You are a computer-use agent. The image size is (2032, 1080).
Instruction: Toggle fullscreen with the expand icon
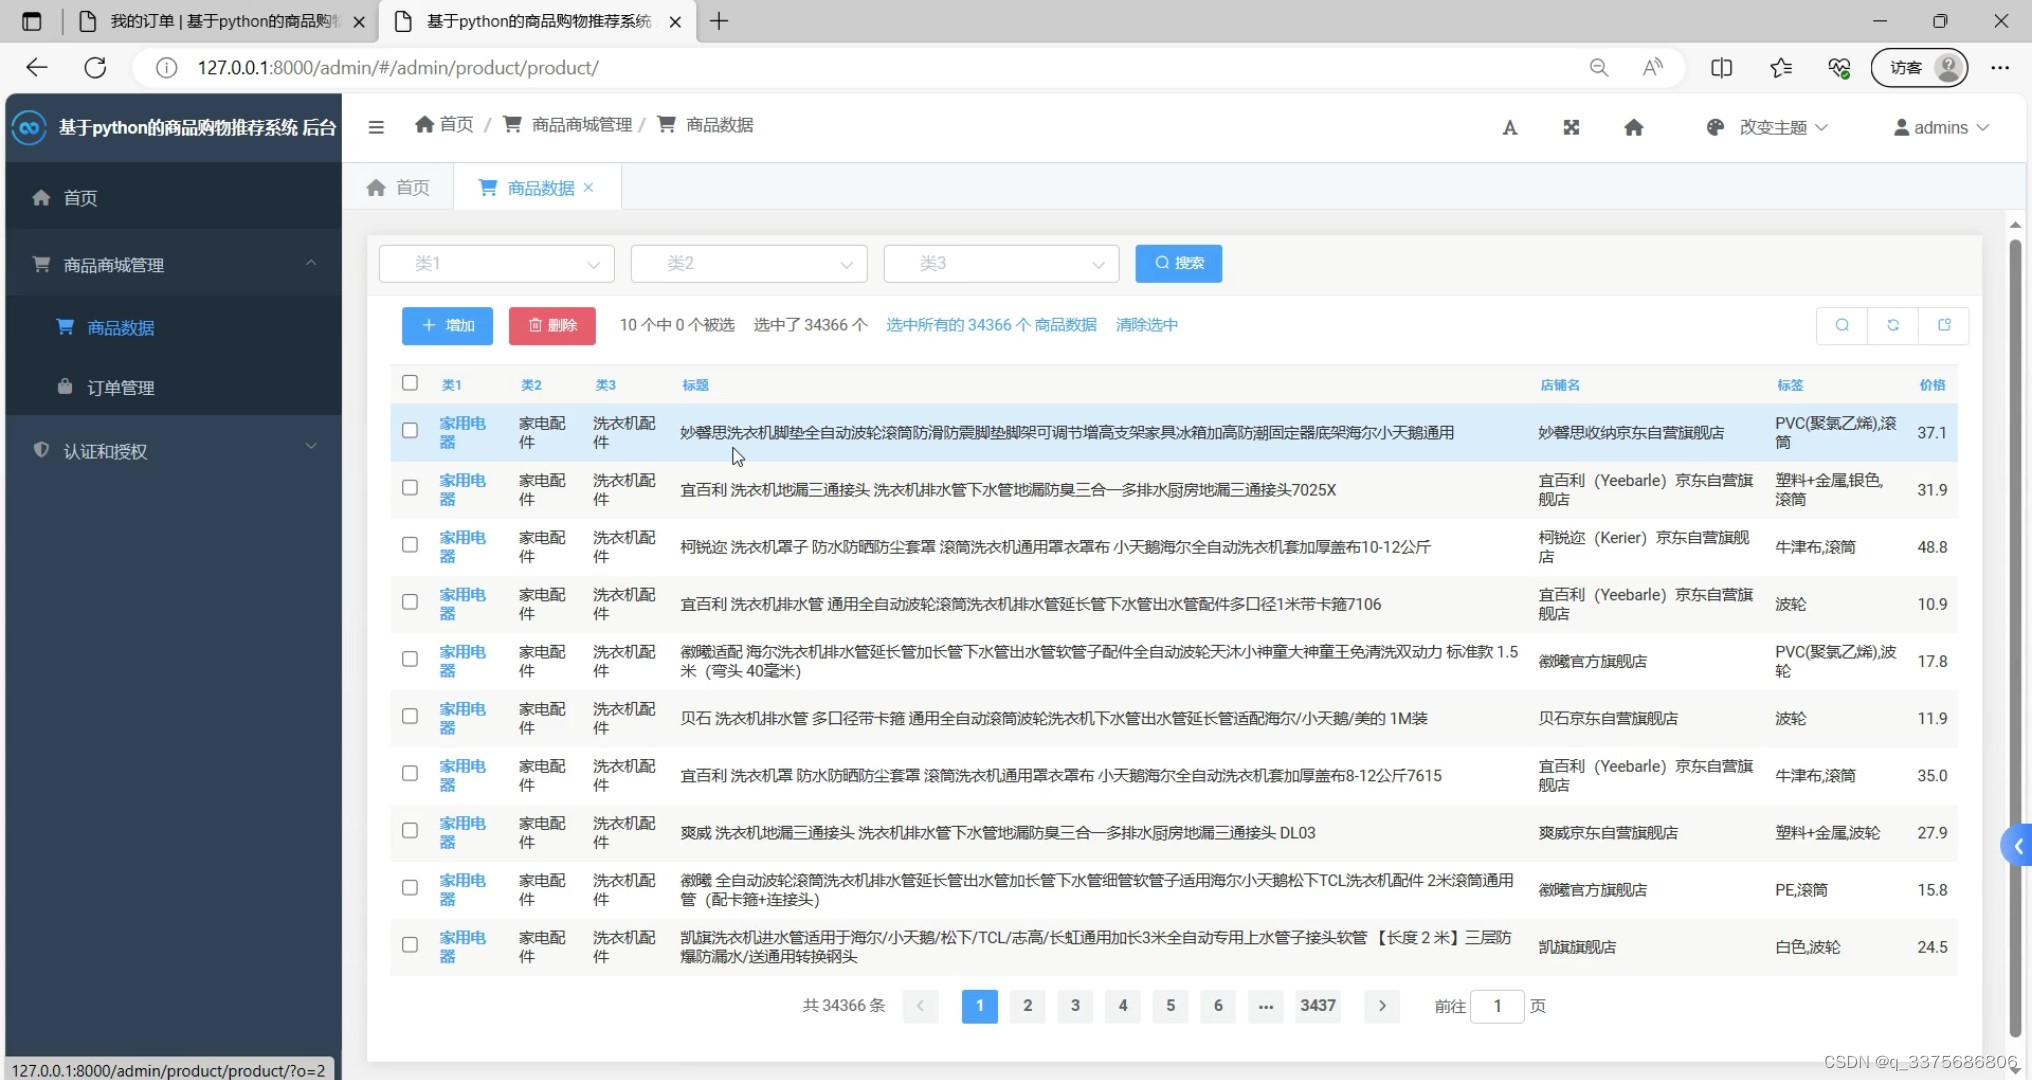click(x=1571, y=128)
